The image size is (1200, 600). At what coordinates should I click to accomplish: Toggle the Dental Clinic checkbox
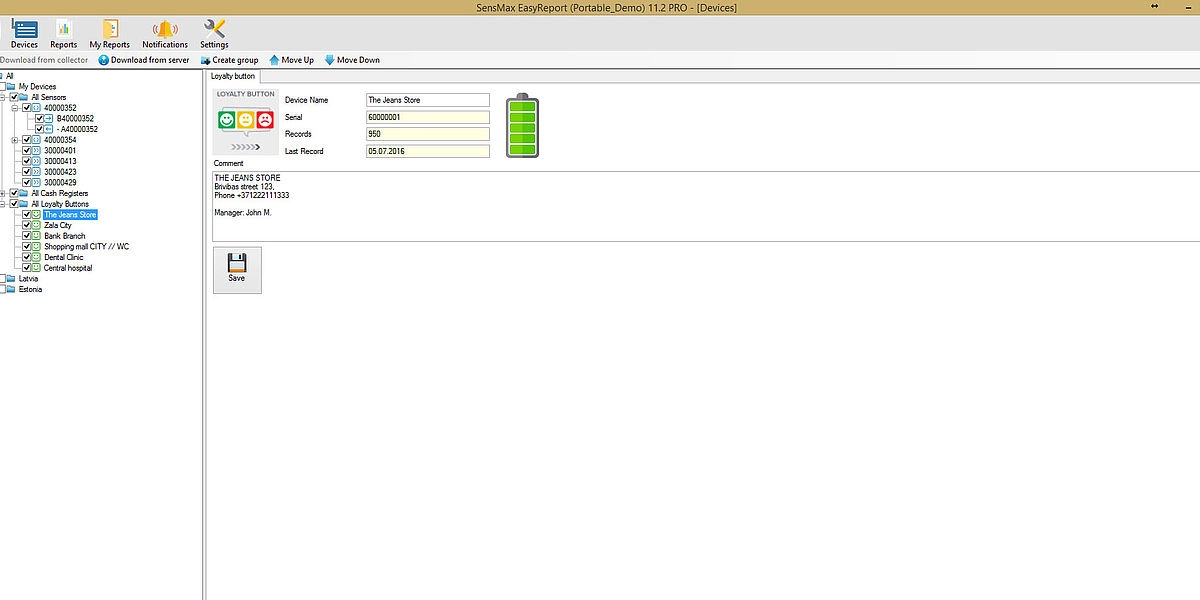(x=27, y=258)
